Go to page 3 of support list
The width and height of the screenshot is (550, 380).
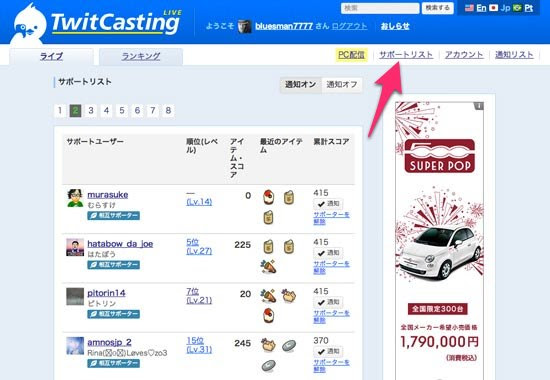pos(91,111)
